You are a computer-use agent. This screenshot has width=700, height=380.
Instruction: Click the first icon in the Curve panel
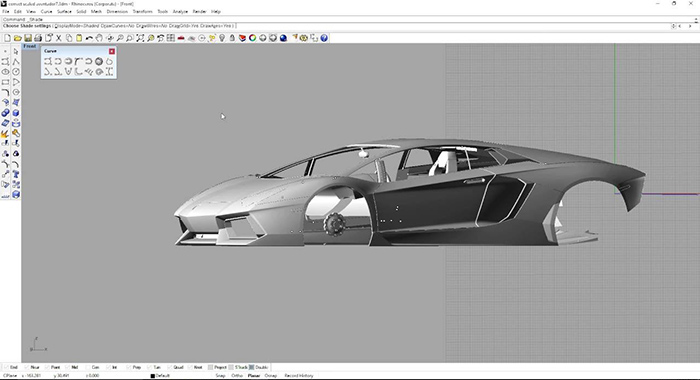[x=48, y=61]
